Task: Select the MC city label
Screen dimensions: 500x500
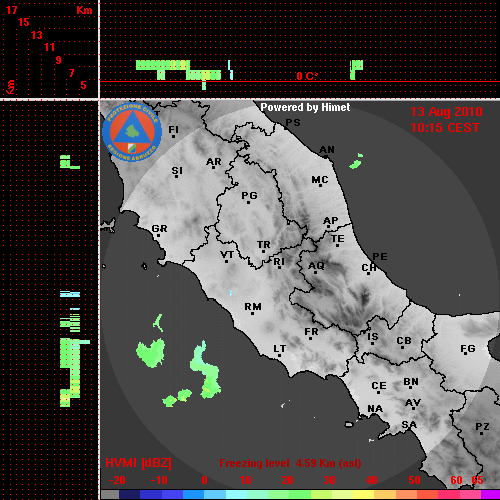Action: tap(320, 180)
